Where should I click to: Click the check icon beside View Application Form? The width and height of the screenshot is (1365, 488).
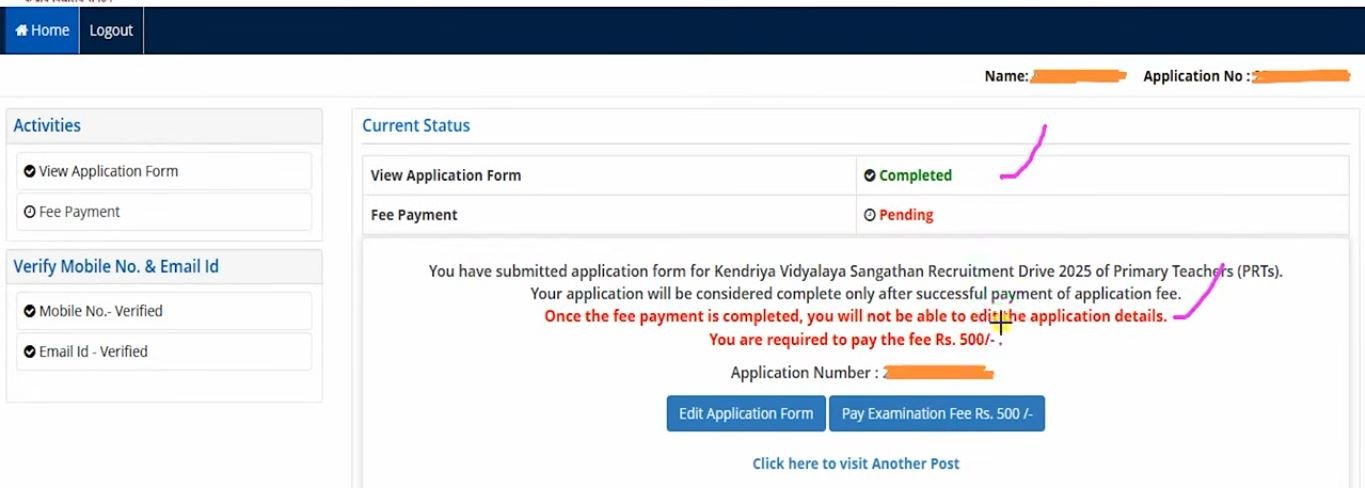tap(30, 172)
